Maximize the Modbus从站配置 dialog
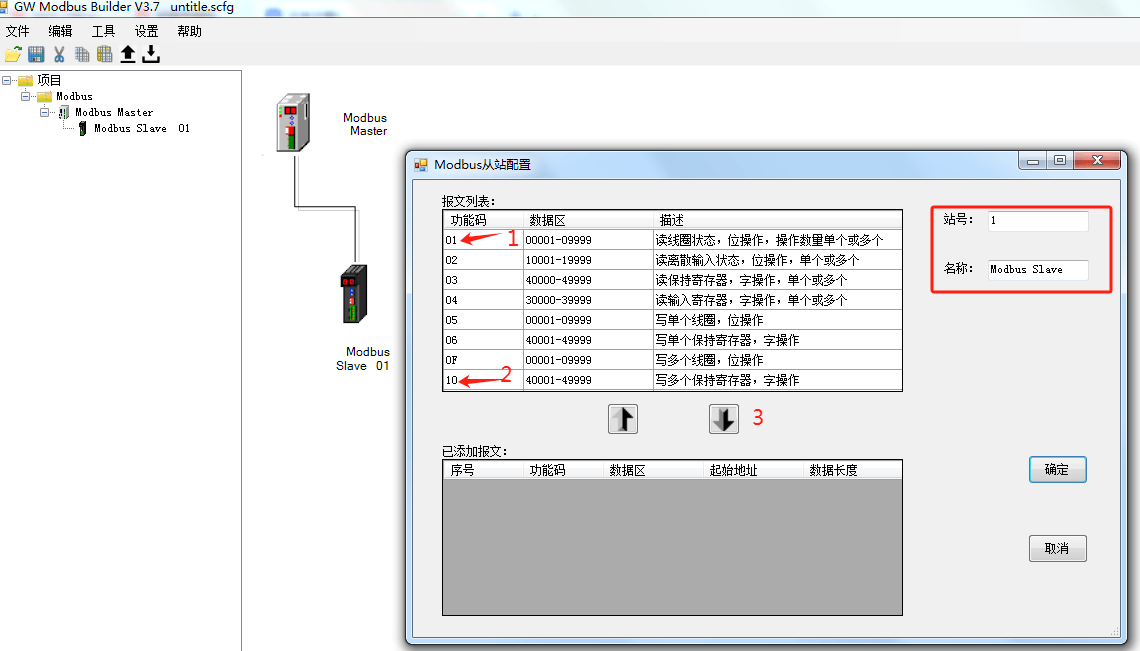Screen dimensions: 1140x651 tap(1060, 160)
